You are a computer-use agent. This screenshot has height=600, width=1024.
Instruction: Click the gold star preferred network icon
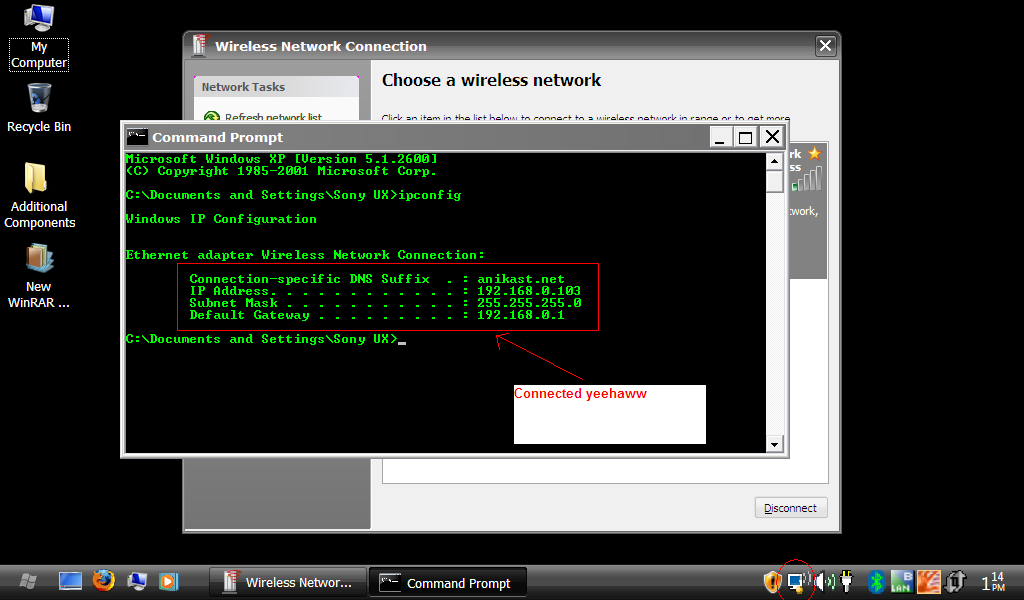[x=814, y=154]
